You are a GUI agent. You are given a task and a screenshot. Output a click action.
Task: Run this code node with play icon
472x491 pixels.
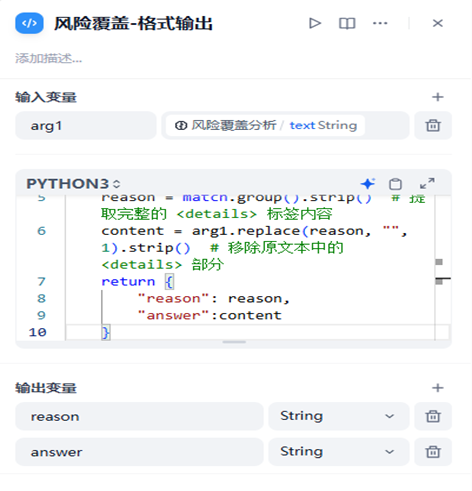tap(315, 23)
